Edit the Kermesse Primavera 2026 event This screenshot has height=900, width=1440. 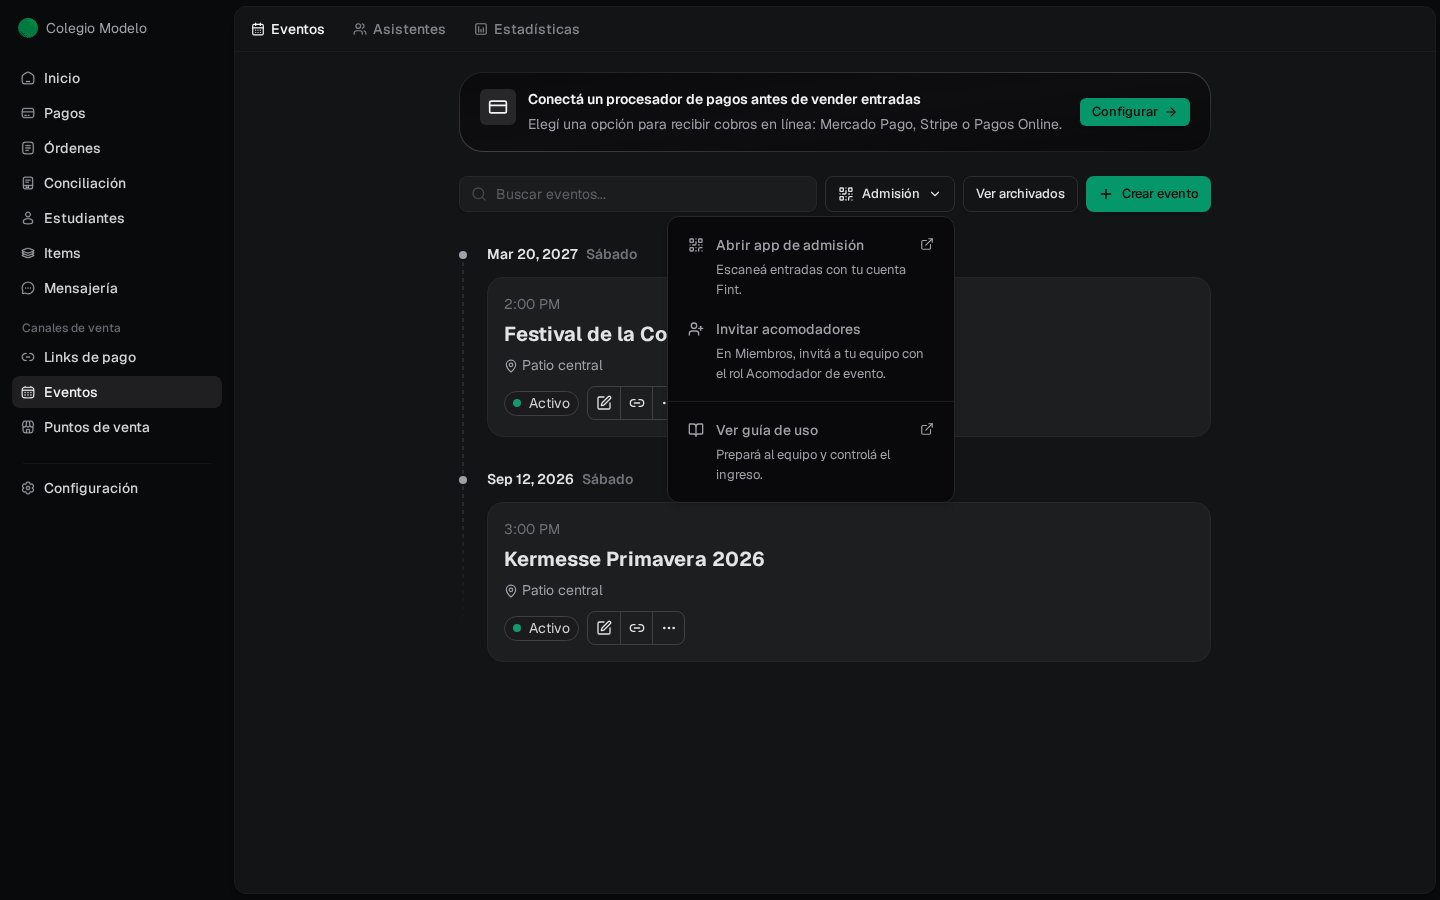click(604, 628)
